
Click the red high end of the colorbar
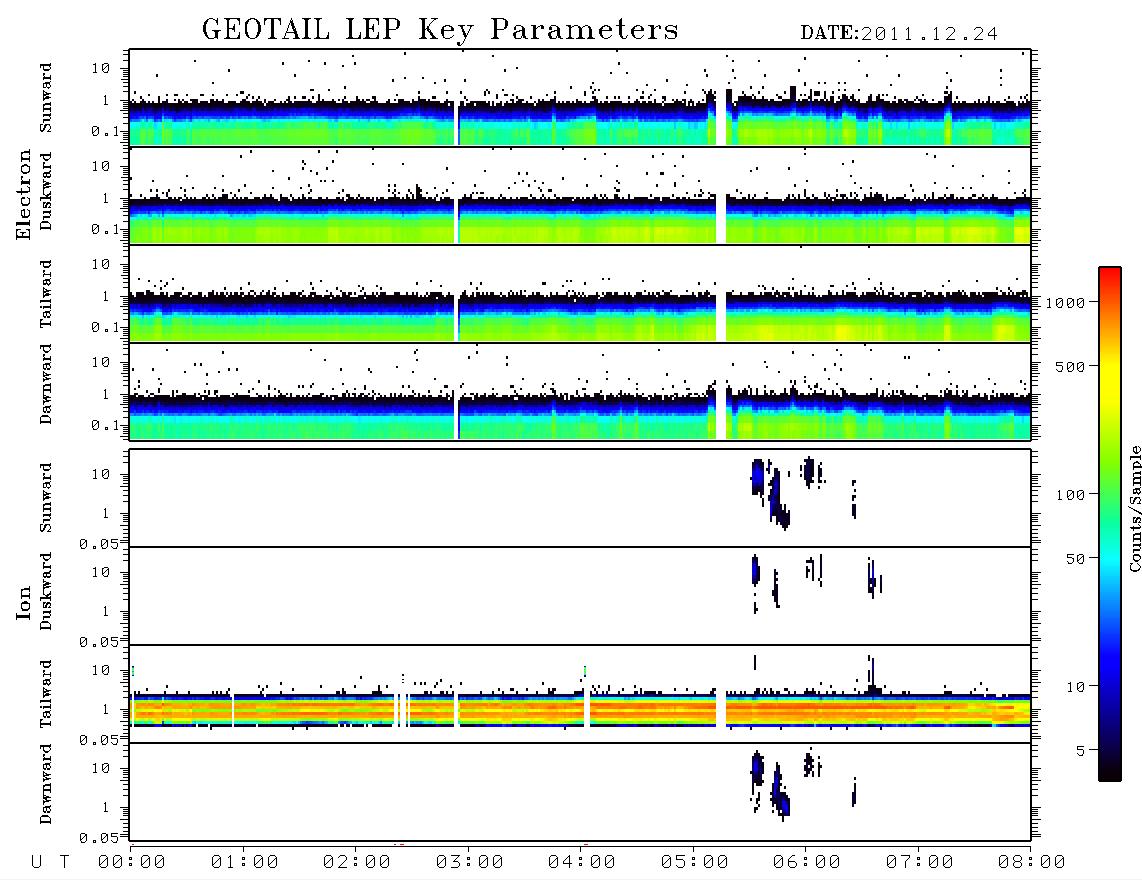pos(1110,275)
